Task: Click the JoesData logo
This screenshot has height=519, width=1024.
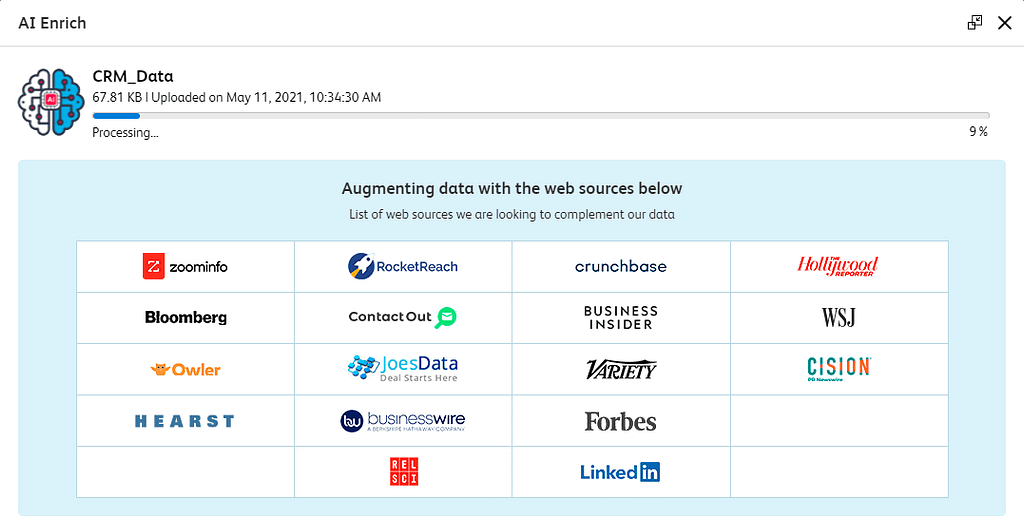Action: pyautogui.click(x=403, y=368)
